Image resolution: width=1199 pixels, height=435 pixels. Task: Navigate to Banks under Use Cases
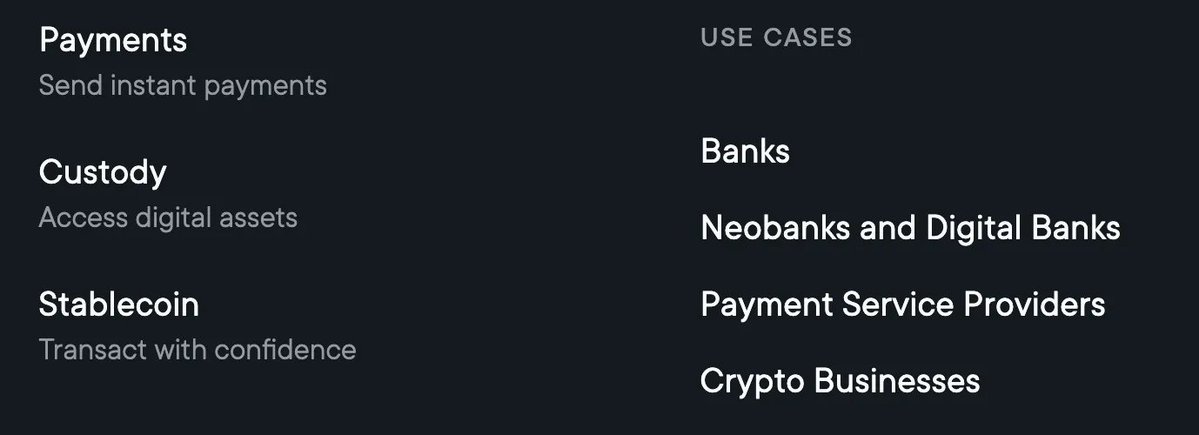(x=745, y=152)
